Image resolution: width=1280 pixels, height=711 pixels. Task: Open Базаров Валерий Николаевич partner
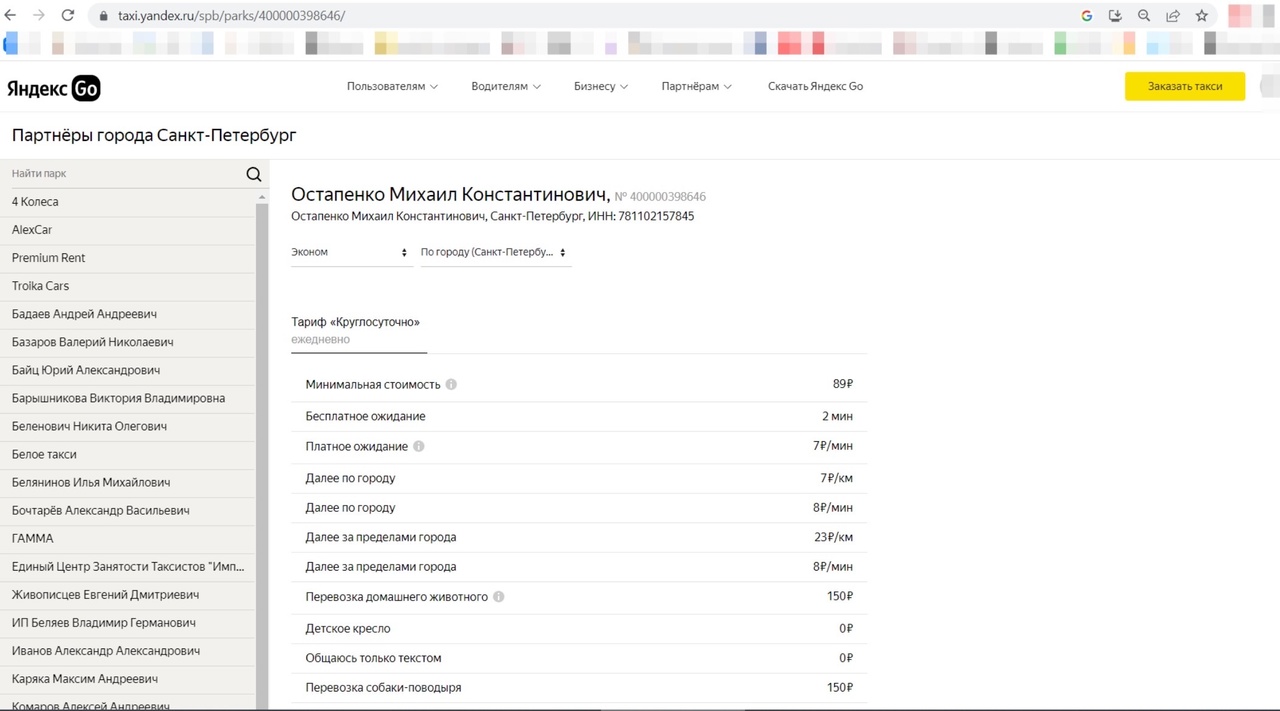tap(128, 342)
